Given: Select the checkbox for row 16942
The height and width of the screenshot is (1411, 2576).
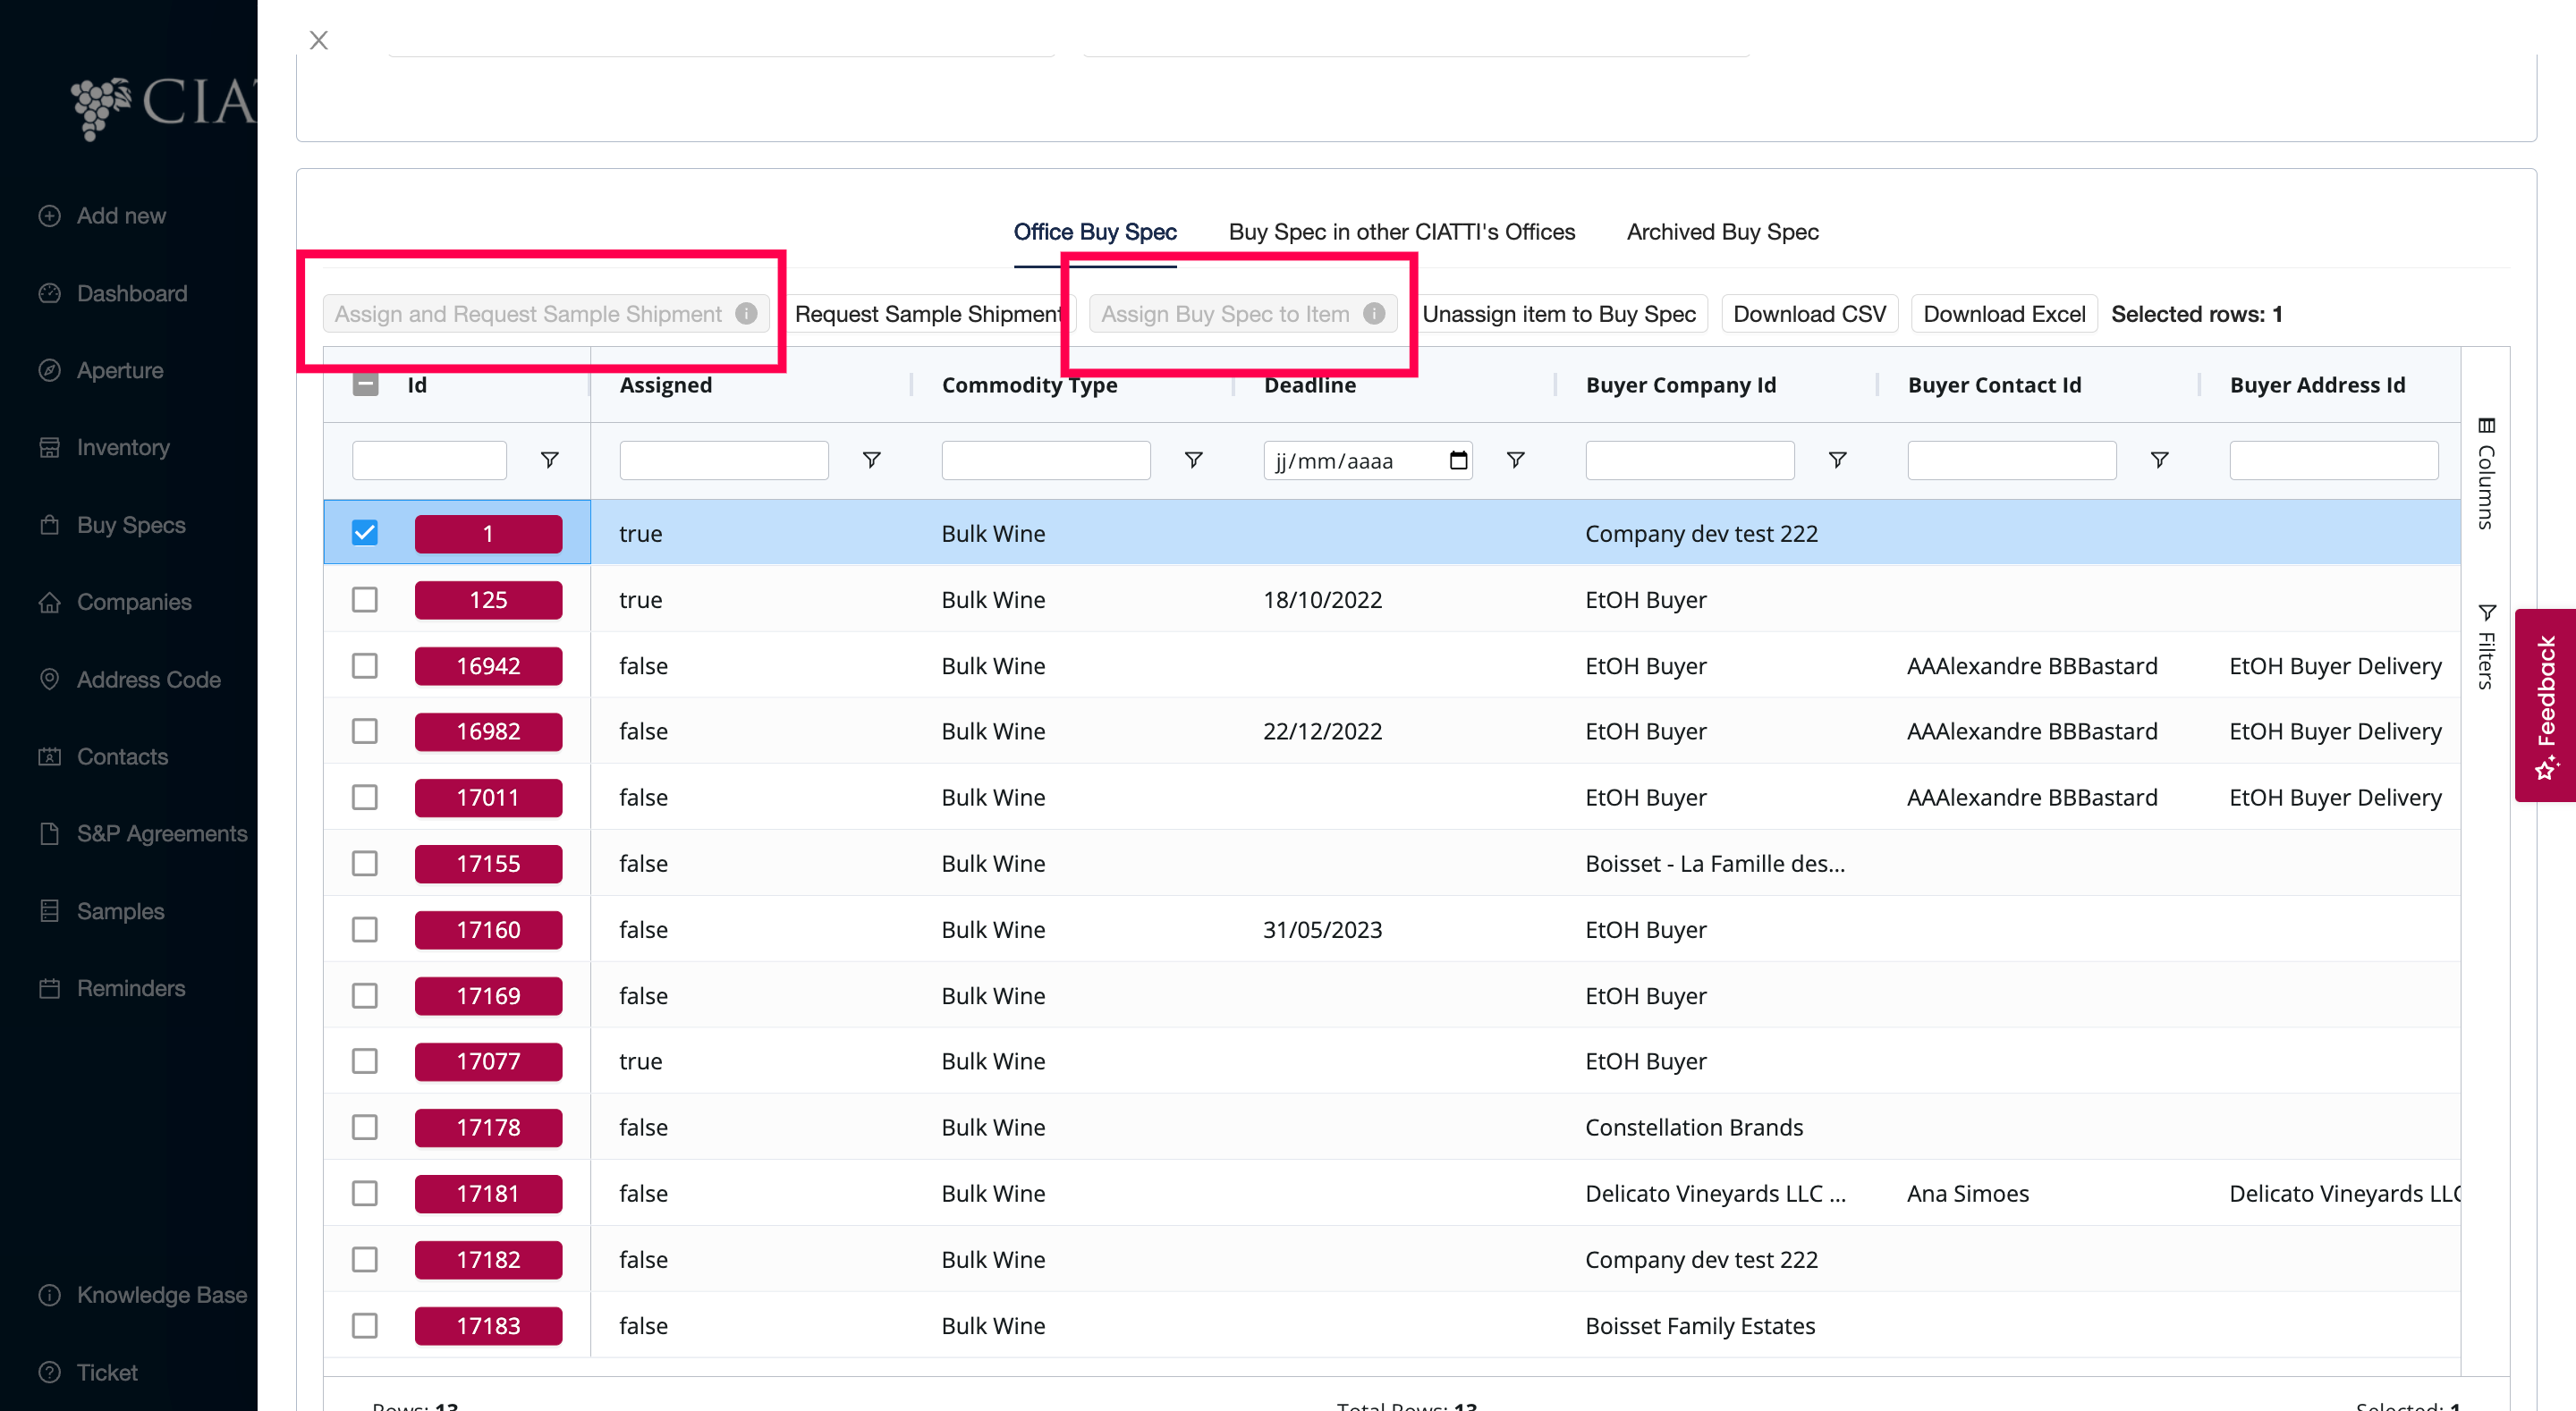Looking at the screenshot, I should [x=365, y=666].
